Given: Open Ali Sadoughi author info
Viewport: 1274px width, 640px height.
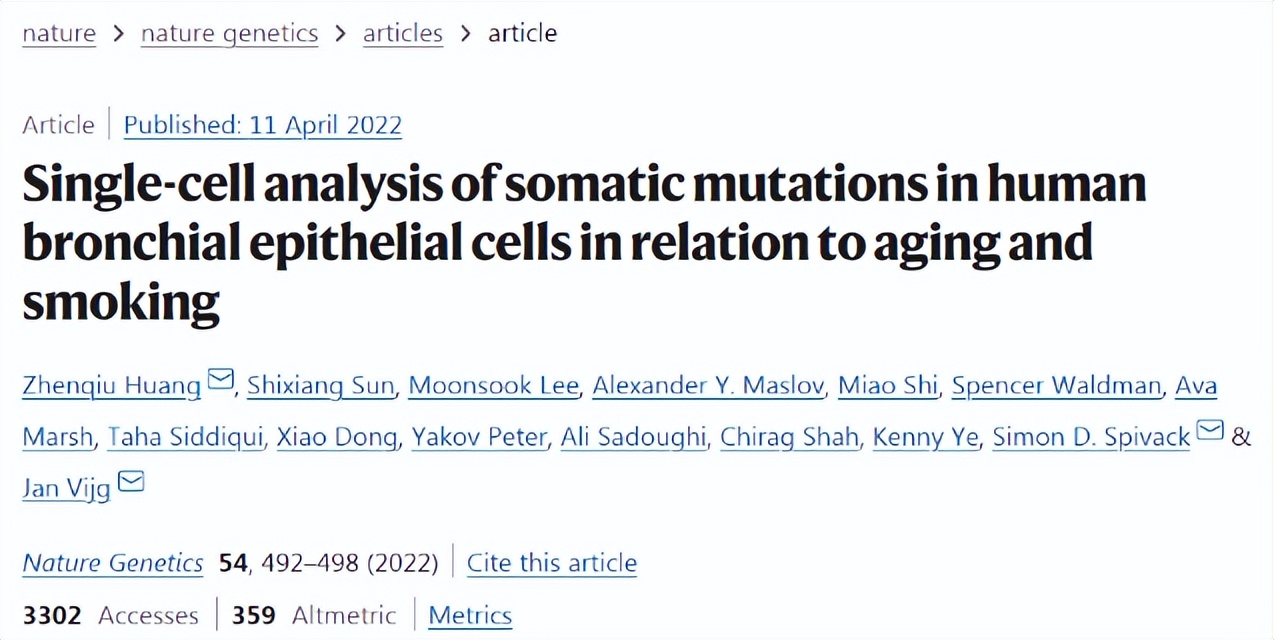Looking at the screenshot, I should [632, 437].
